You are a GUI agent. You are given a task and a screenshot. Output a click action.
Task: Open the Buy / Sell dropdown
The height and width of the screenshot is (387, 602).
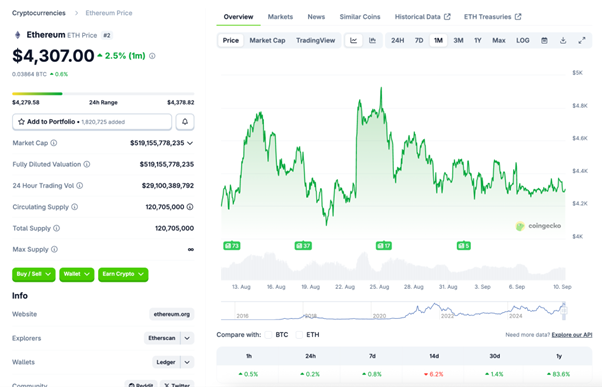point(34,274)
